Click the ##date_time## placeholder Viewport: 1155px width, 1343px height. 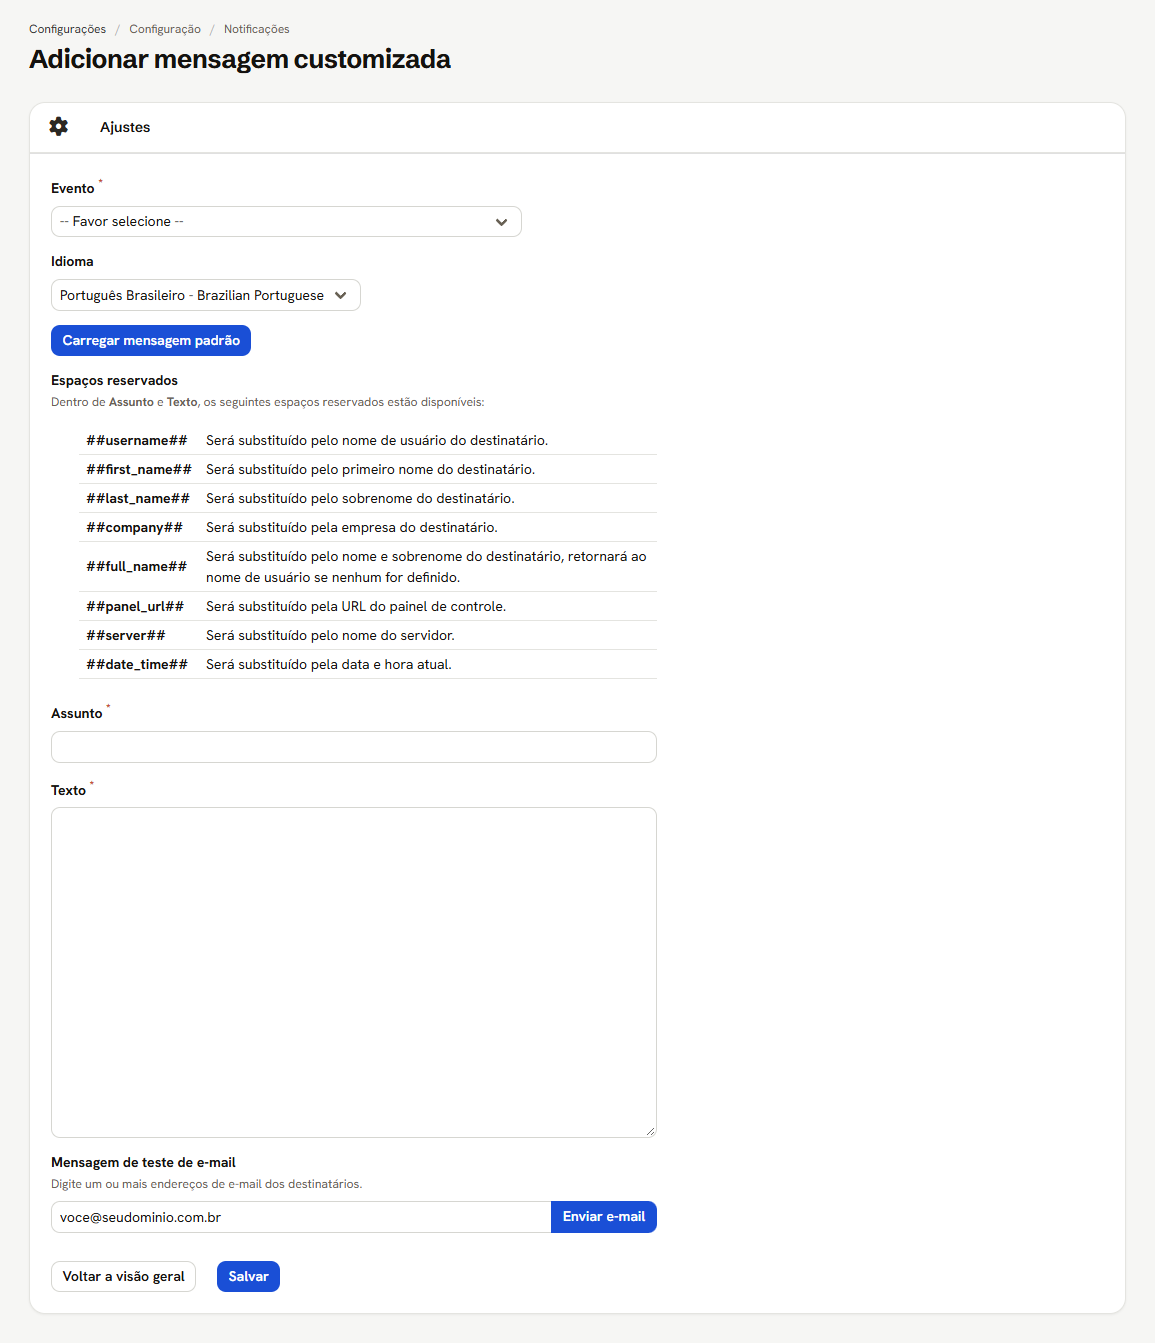[137, 665]
